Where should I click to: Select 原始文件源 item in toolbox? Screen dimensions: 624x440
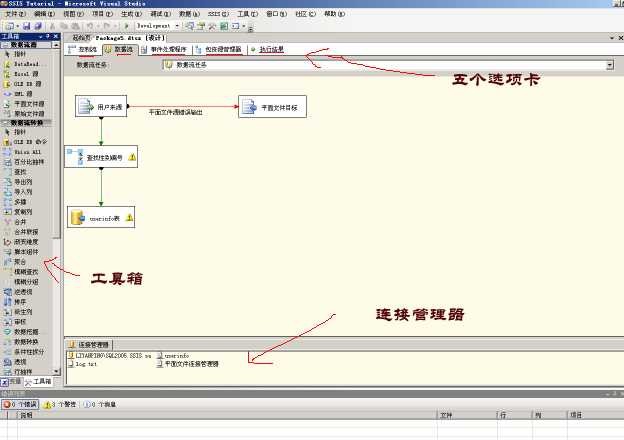coord(24,114)
